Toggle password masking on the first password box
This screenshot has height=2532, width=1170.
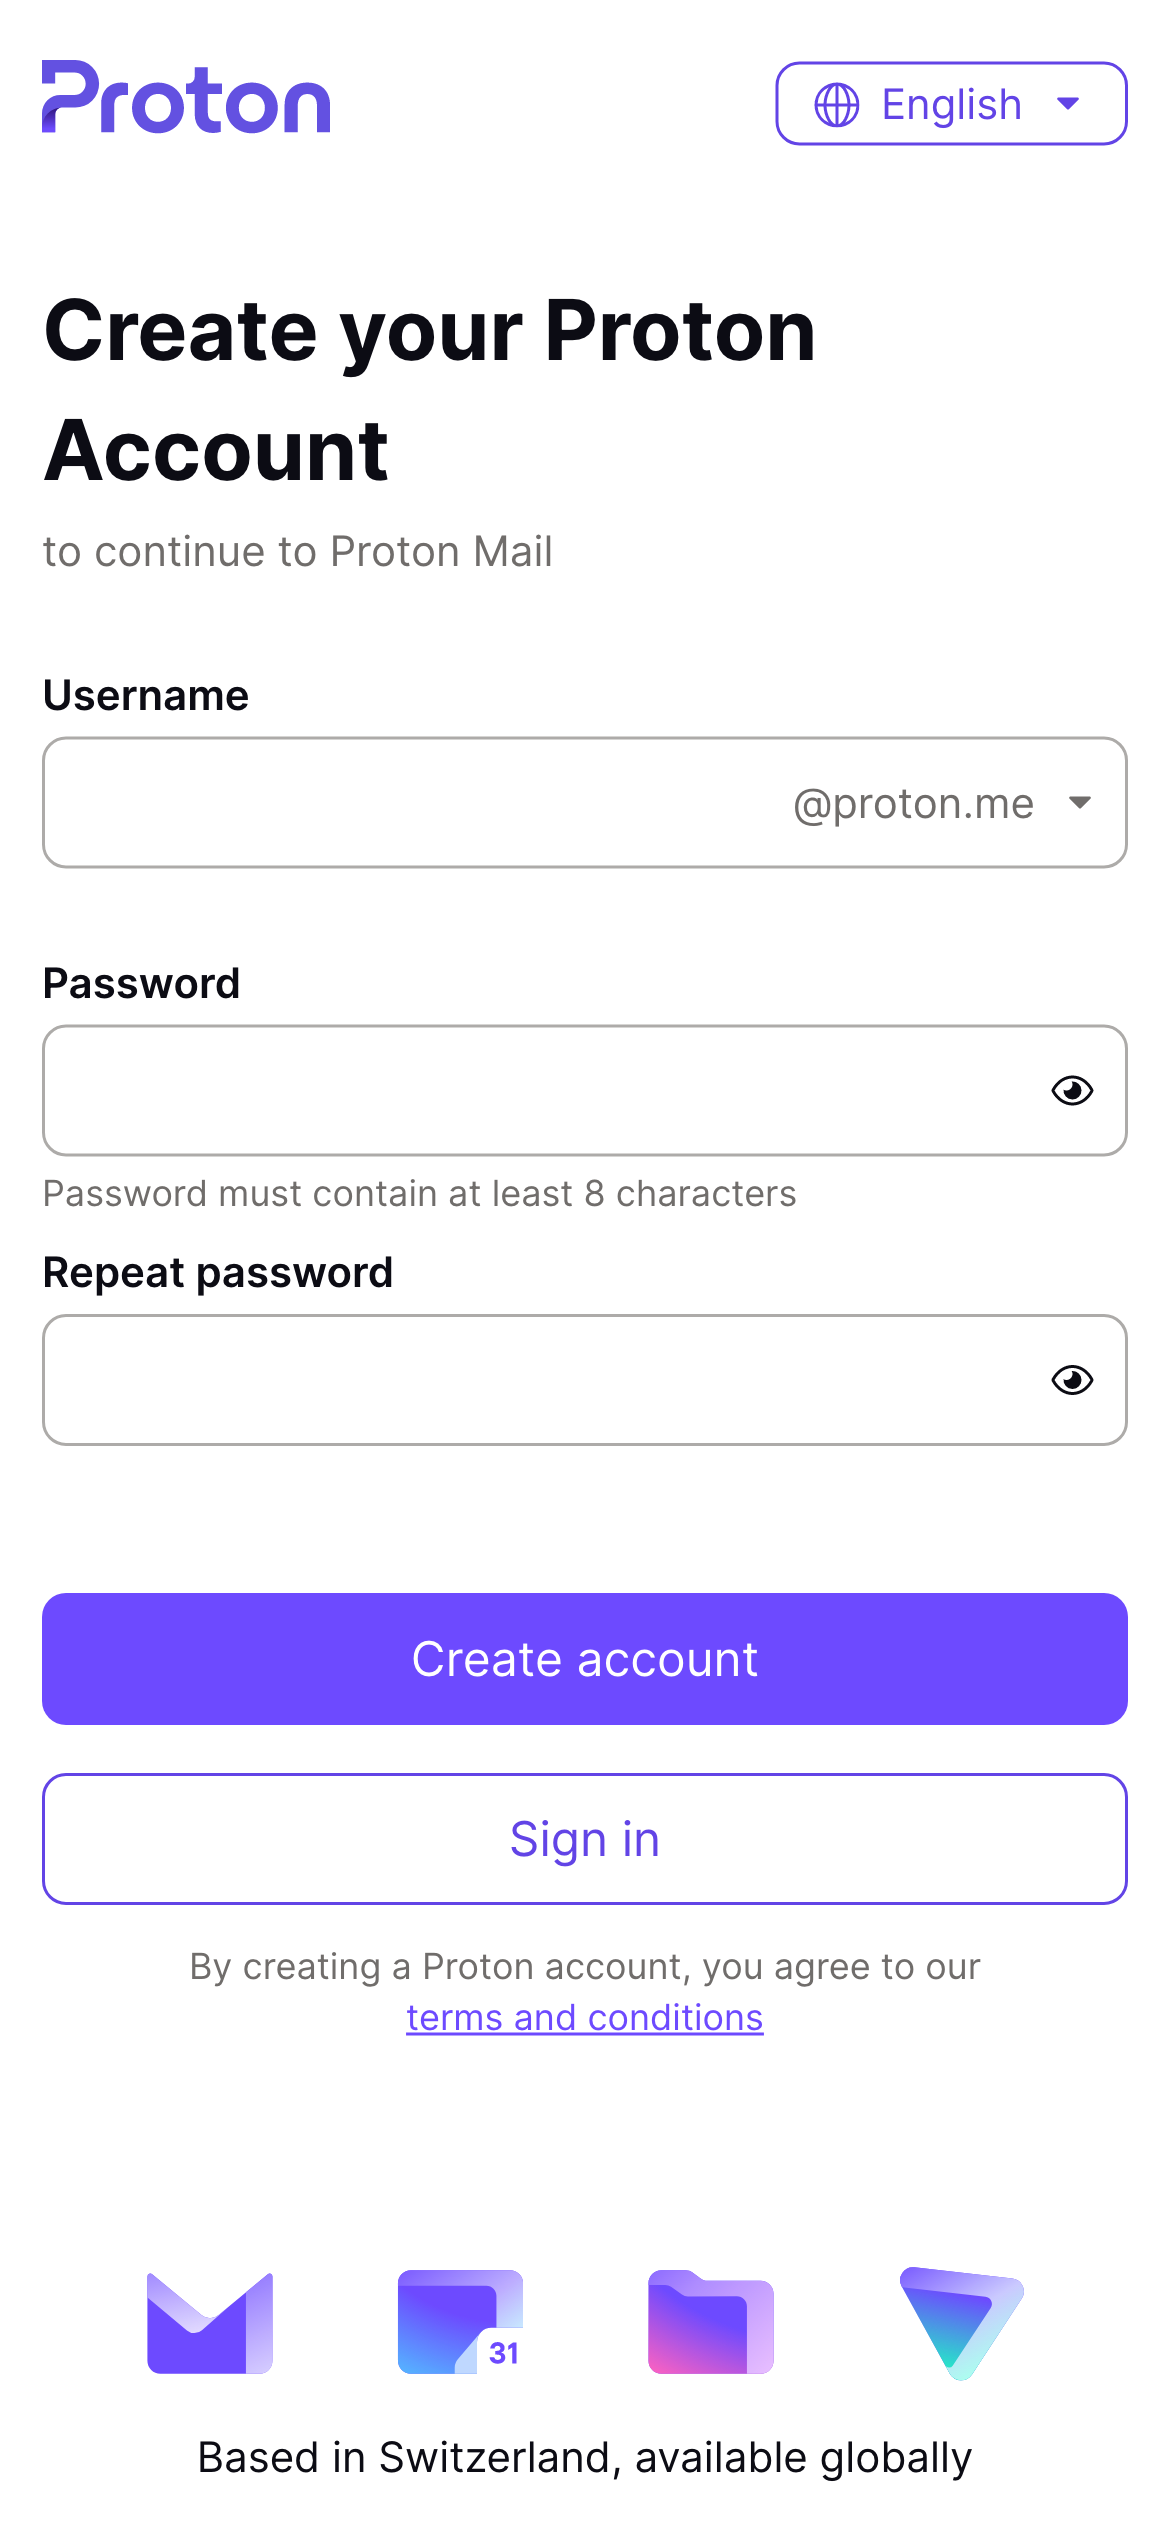point(1070,1091)
